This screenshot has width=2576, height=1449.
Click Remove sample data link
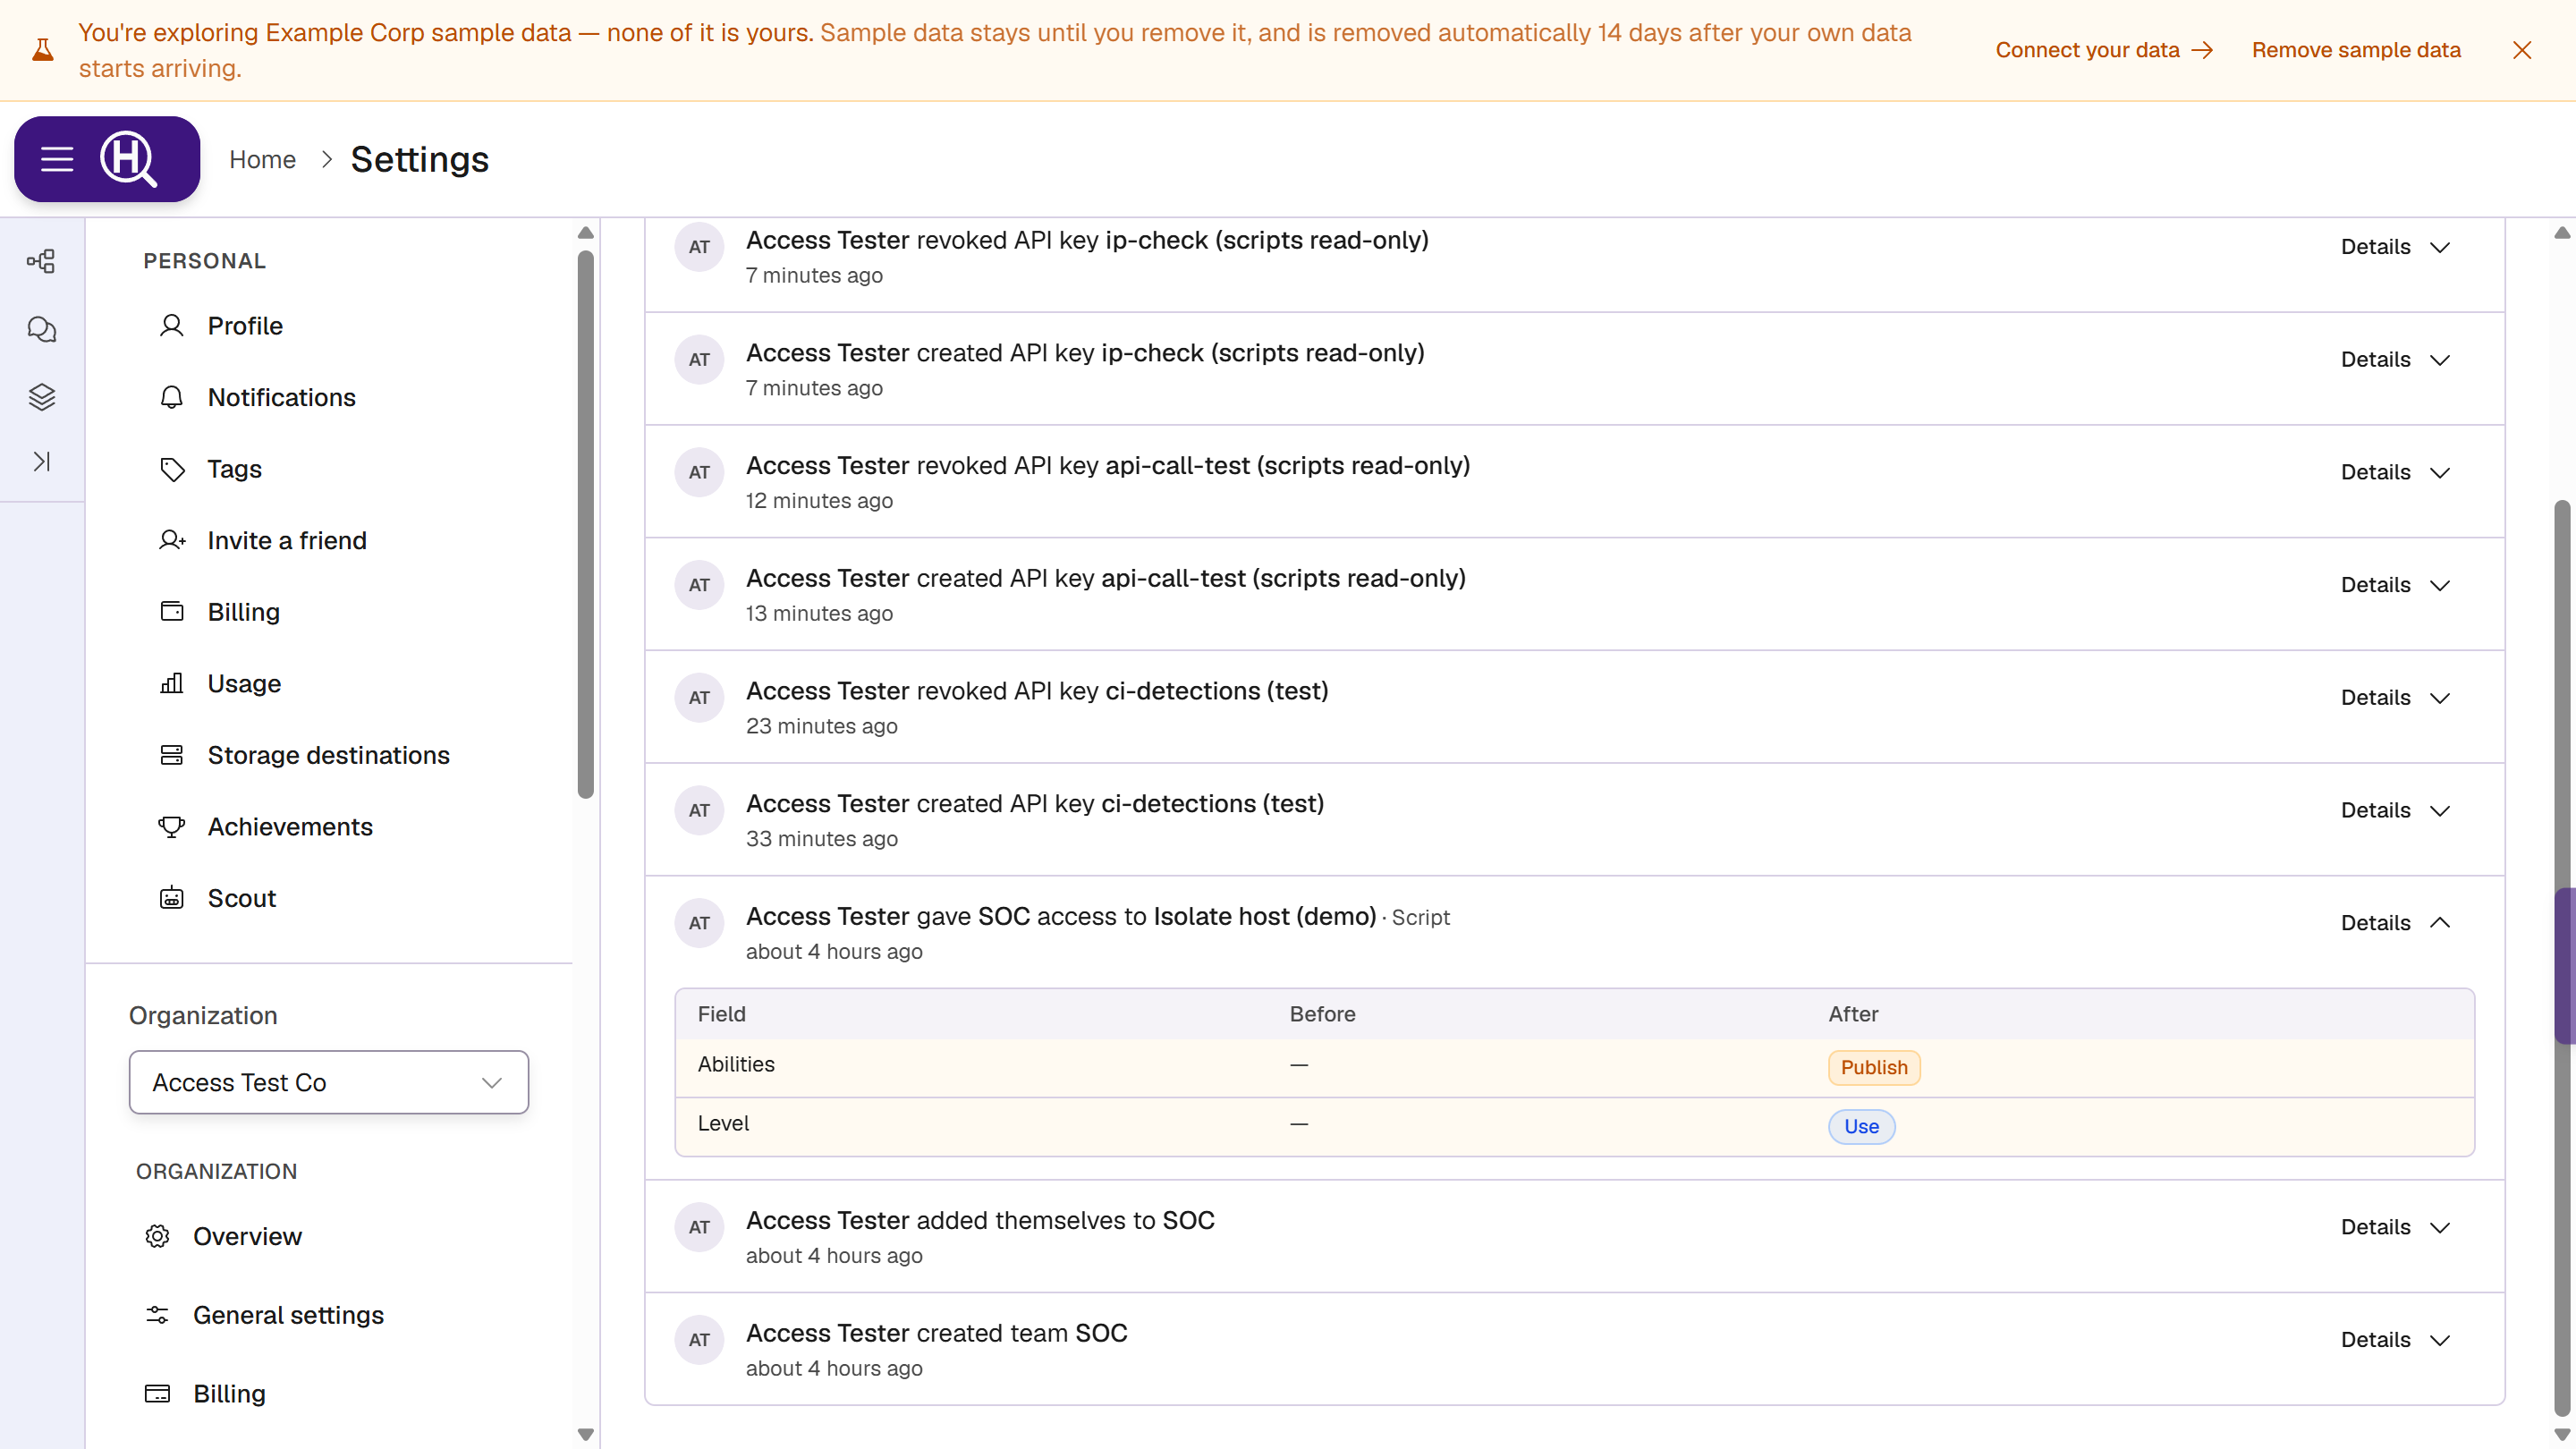pyautogui.click(x=2356, y=50)
